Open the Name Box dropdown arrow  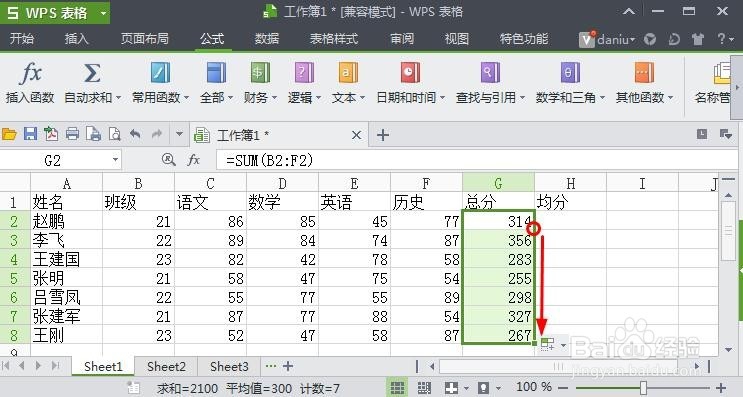pyautogui.click(x=115, y=160)
